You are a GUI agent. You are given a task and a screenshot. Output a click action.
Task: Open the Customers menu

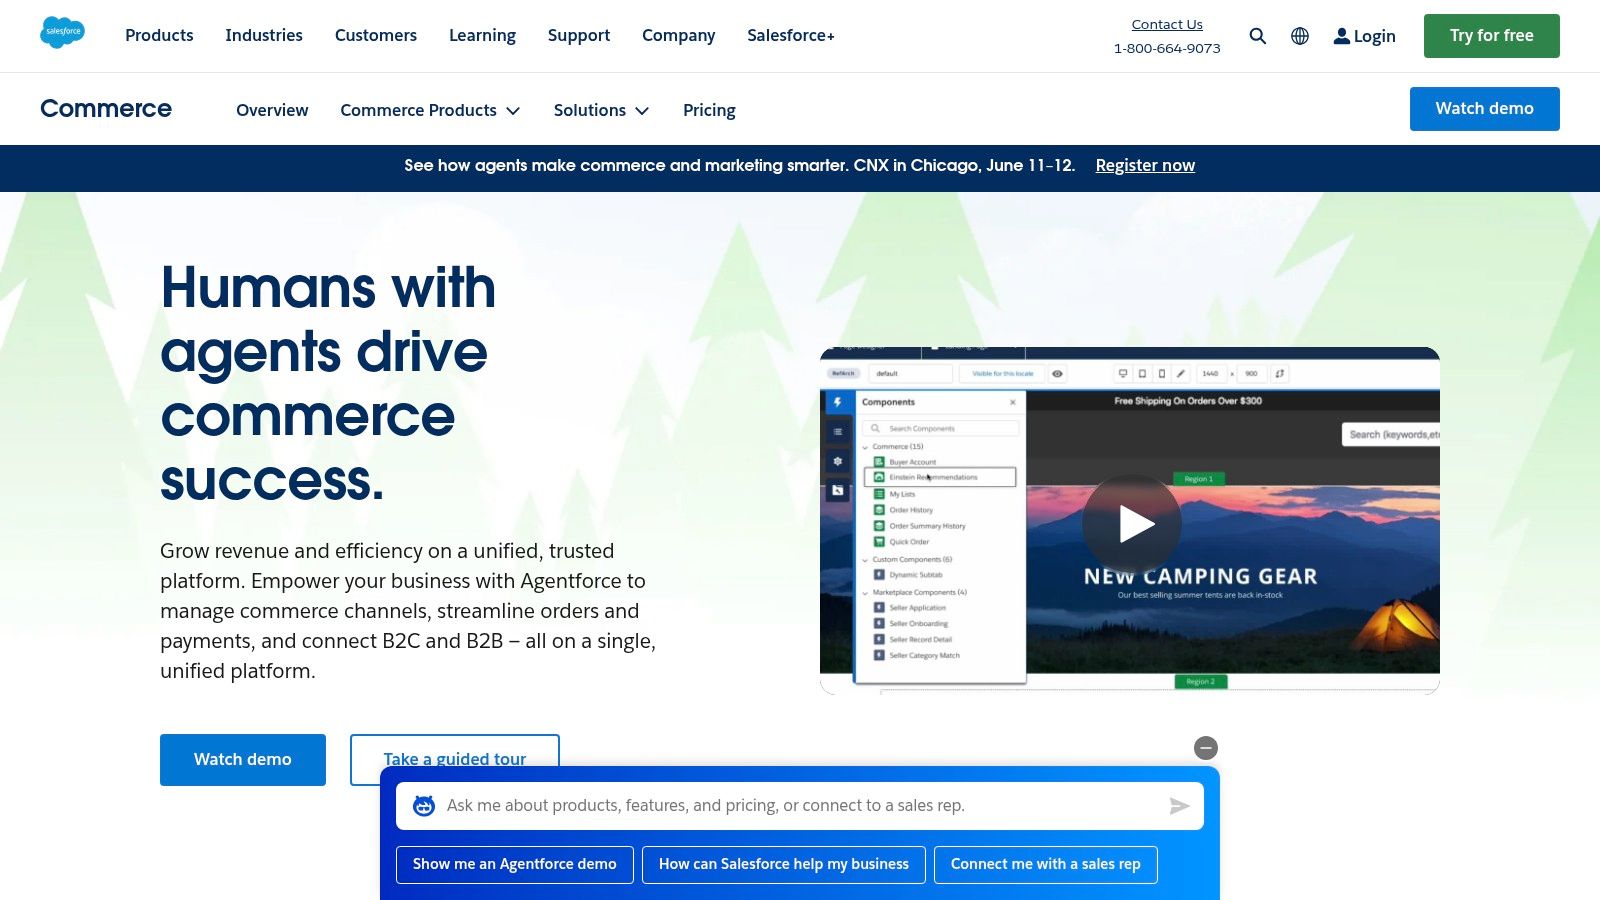tap(376, 35)
